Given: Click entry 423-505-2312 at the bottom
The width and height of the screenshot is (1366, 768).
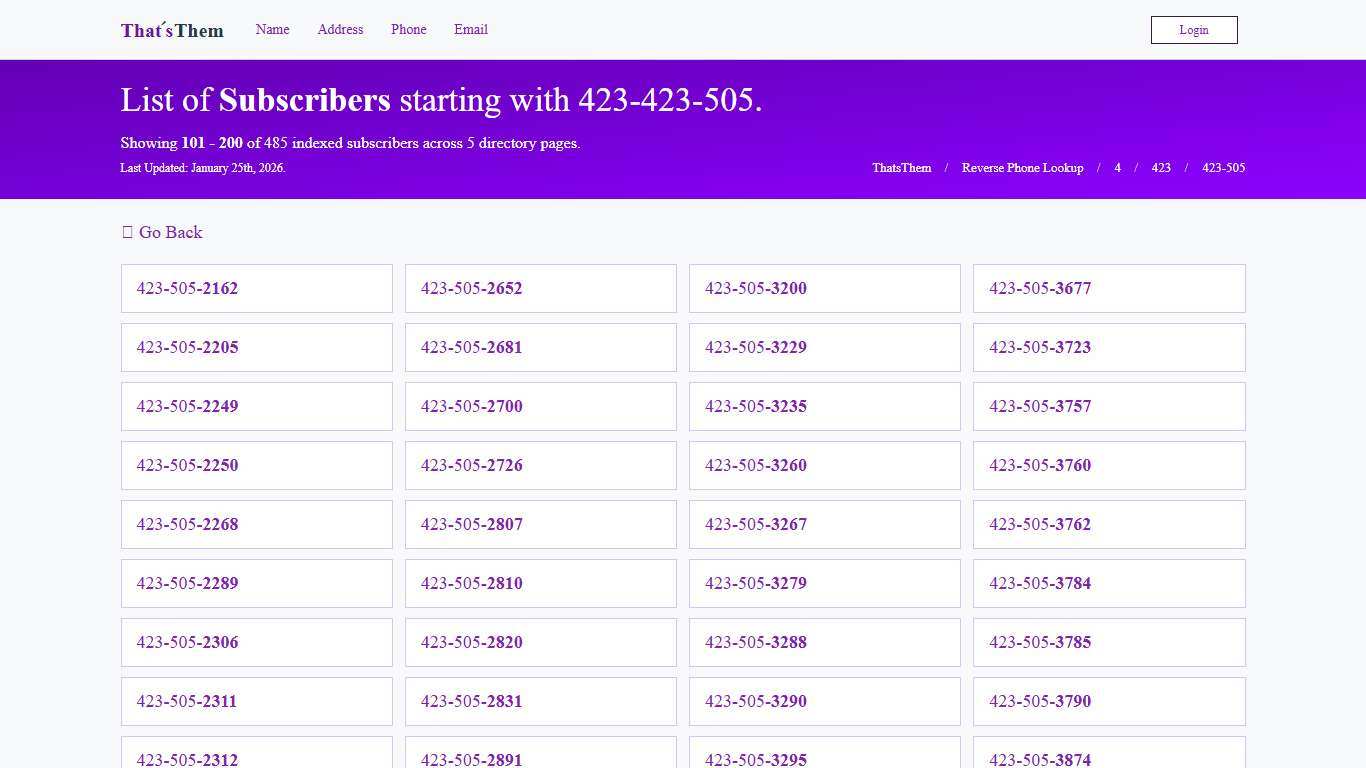Looking at the screenshot, I should [x=187, y=760].
